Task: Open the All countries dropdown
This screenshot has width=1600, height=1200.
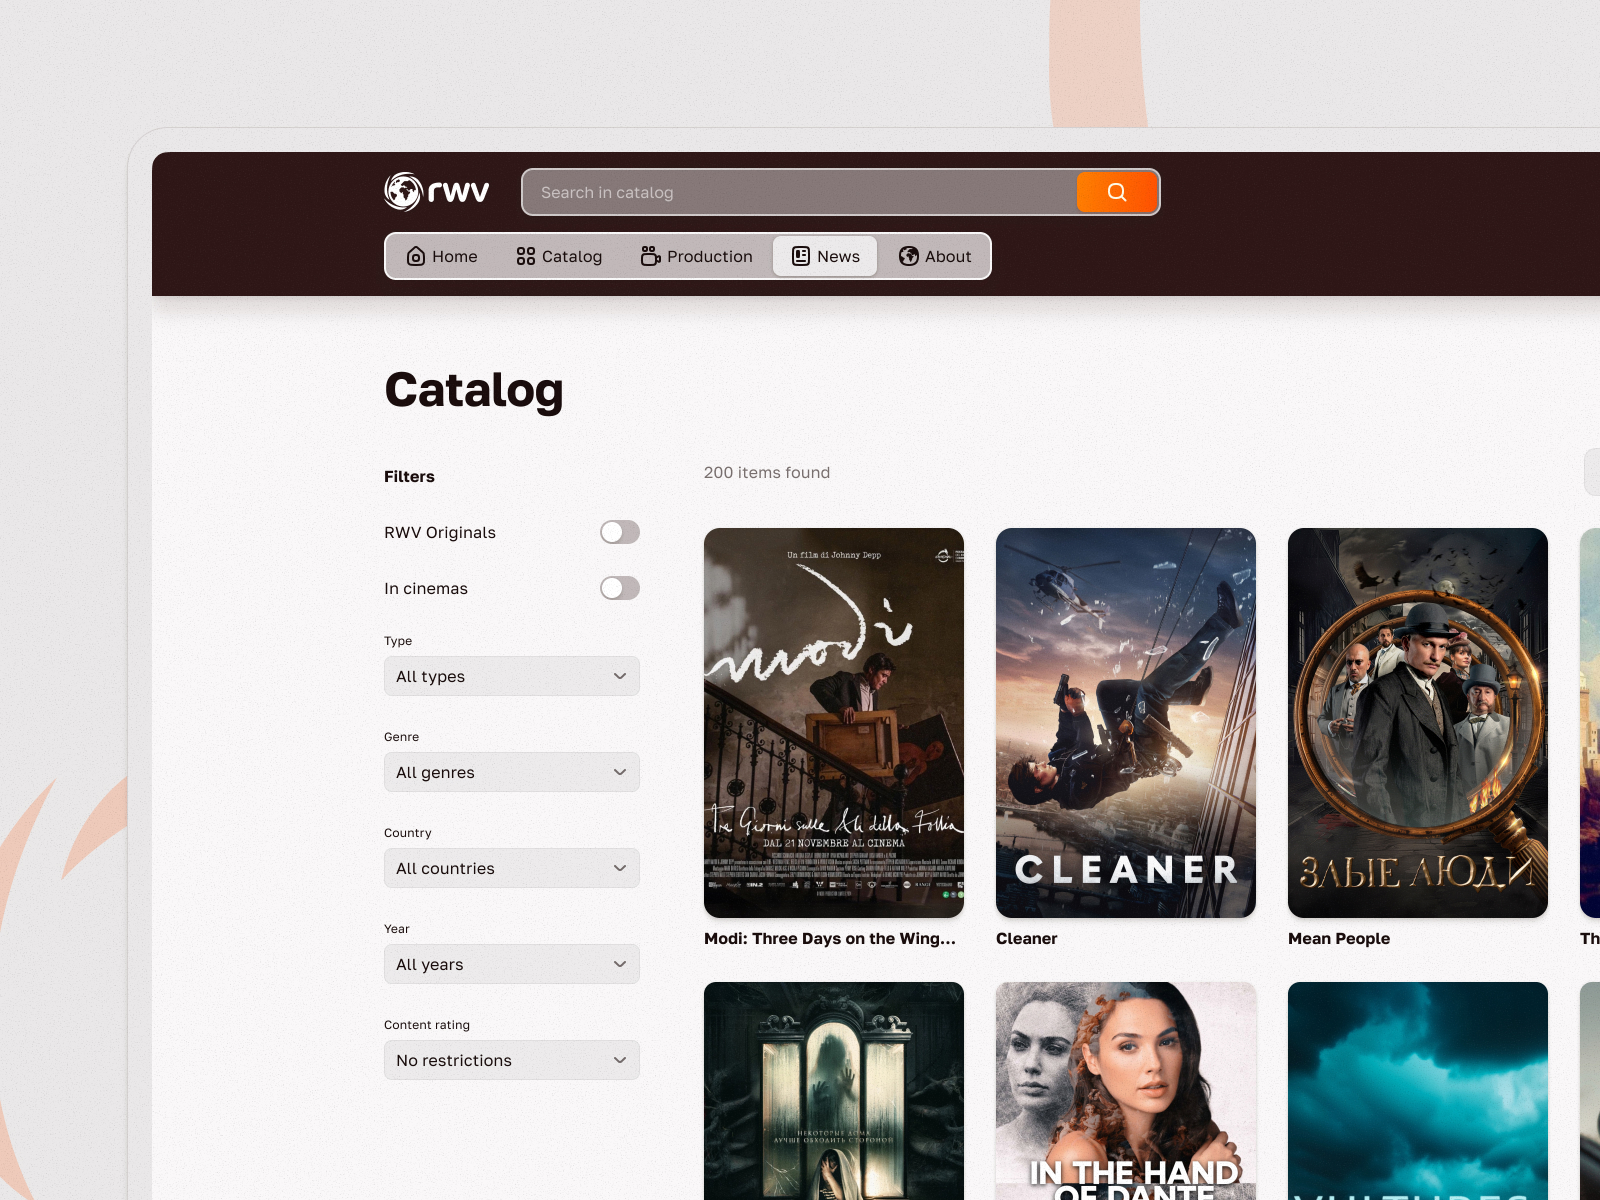Action: 512,868
